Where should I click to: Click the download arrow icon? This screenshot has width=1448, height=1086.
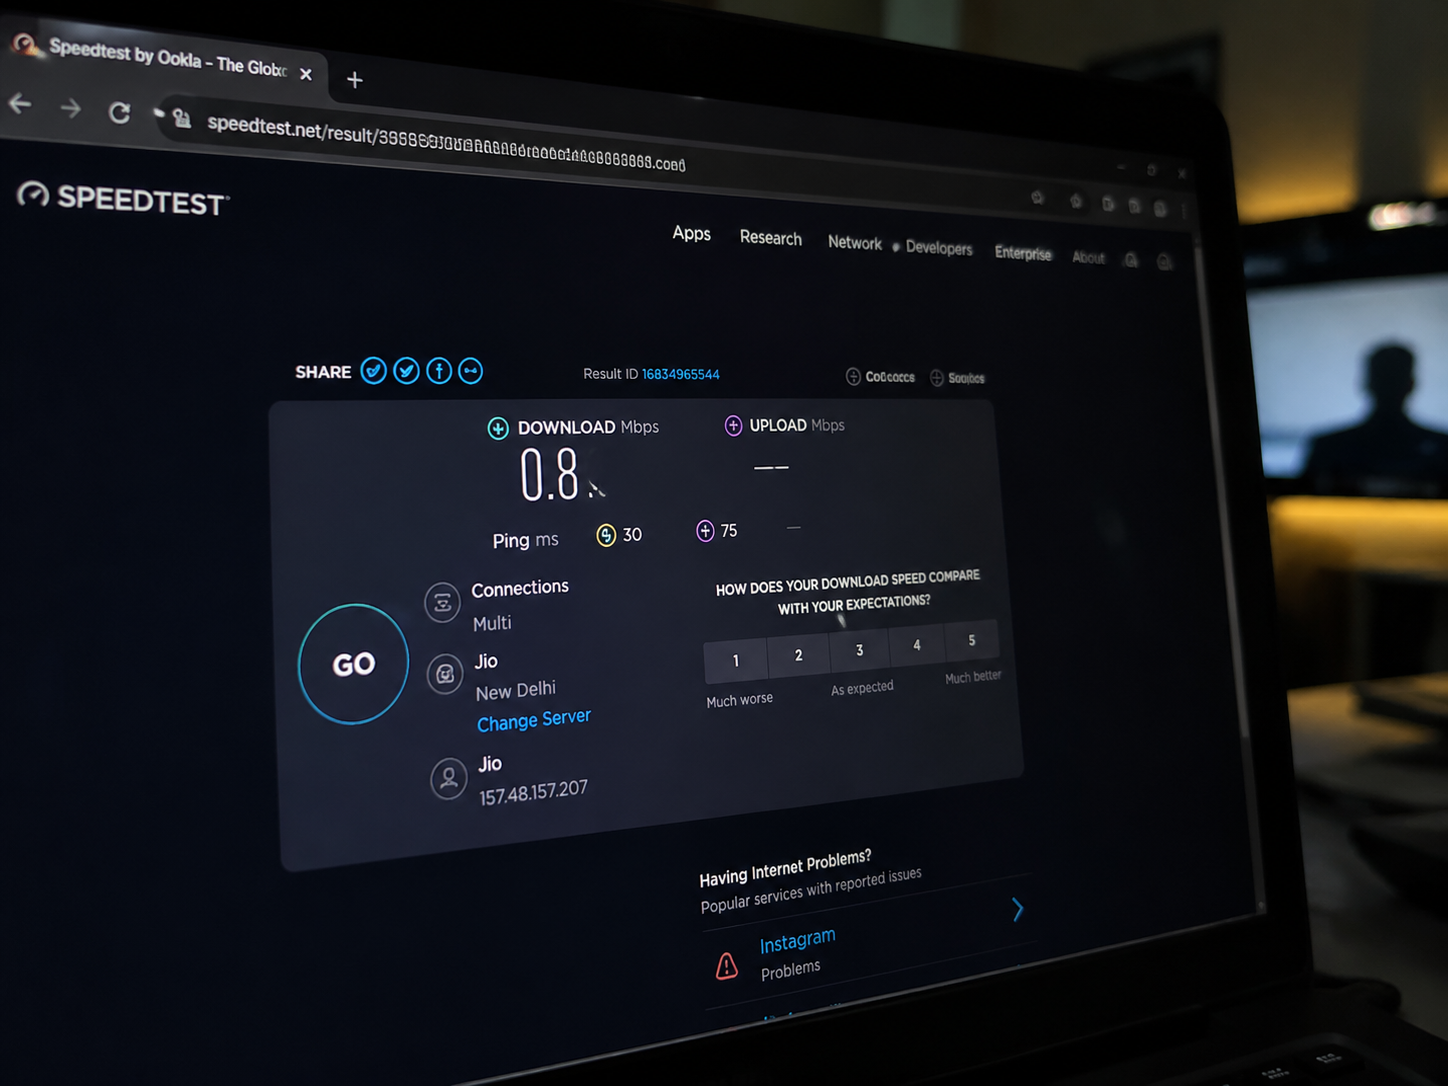click(x=497, y=428)
